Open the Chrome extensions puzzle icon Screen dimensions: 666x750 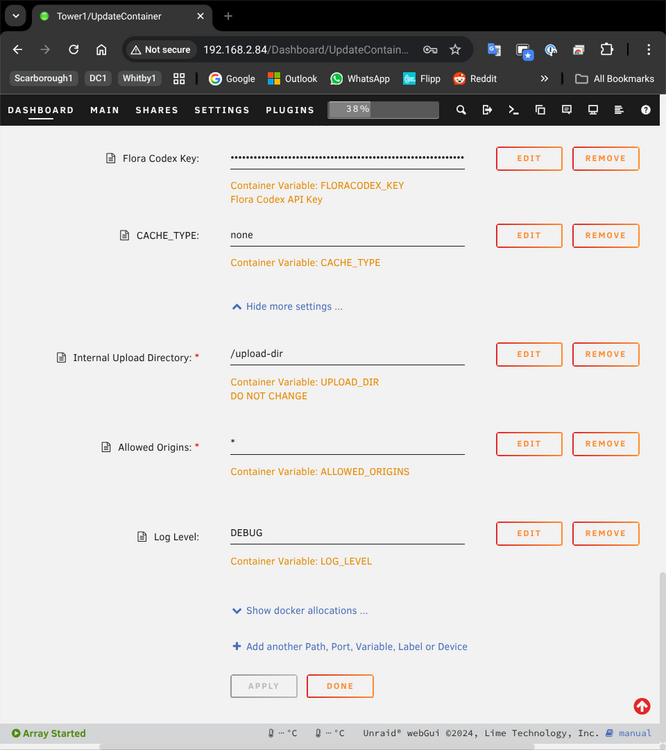(x=607, y=49)
